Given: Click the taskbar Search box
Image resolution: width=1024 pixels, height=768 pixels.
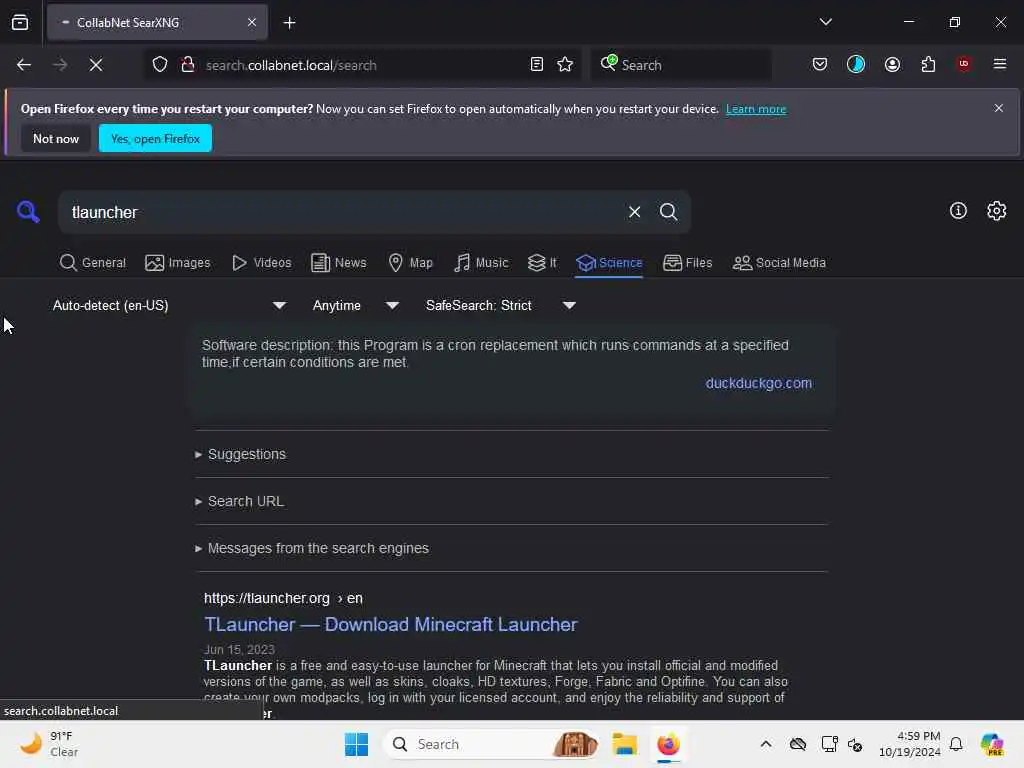Looking at the screenshot, I should (491, 744).
